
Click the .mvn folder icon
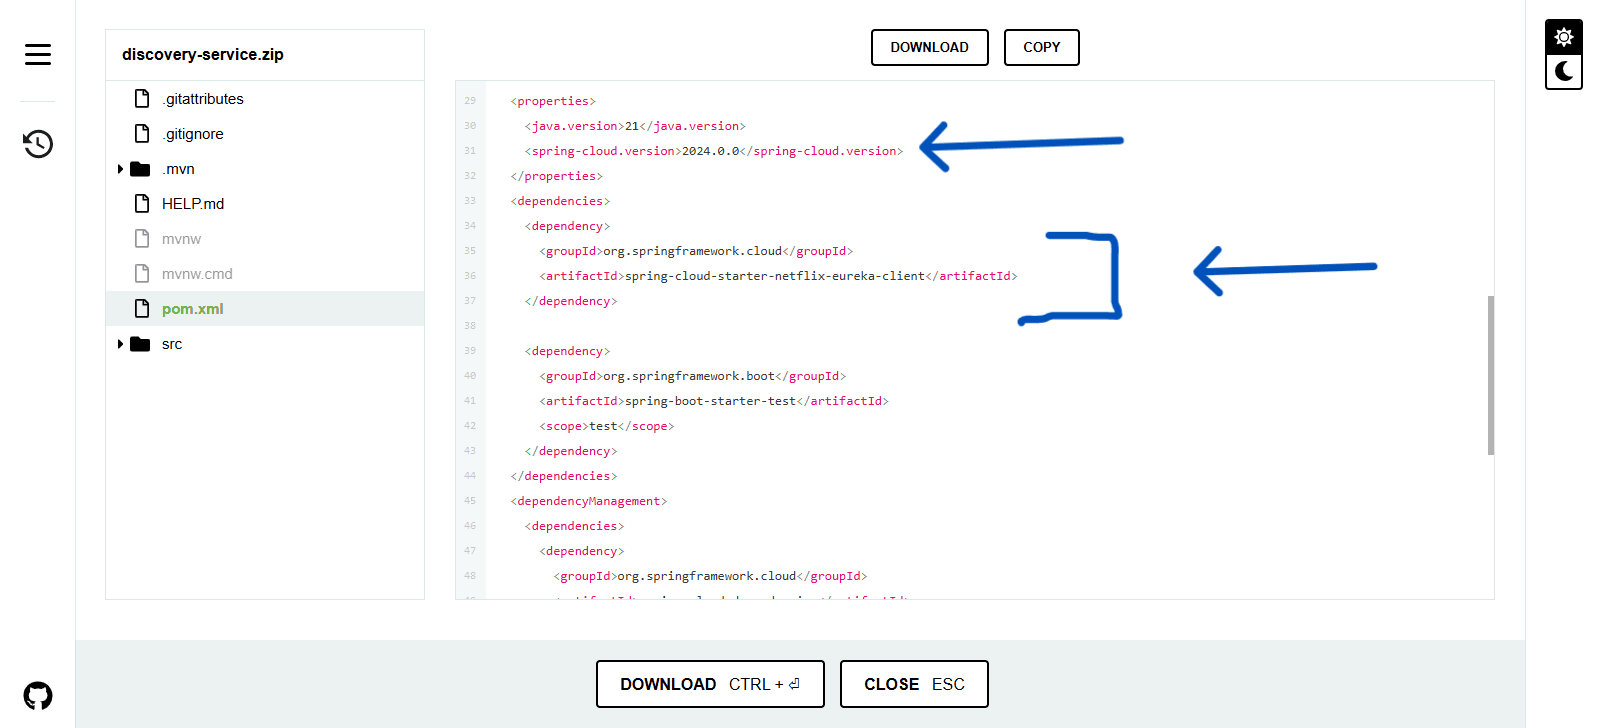coord(140,169)
